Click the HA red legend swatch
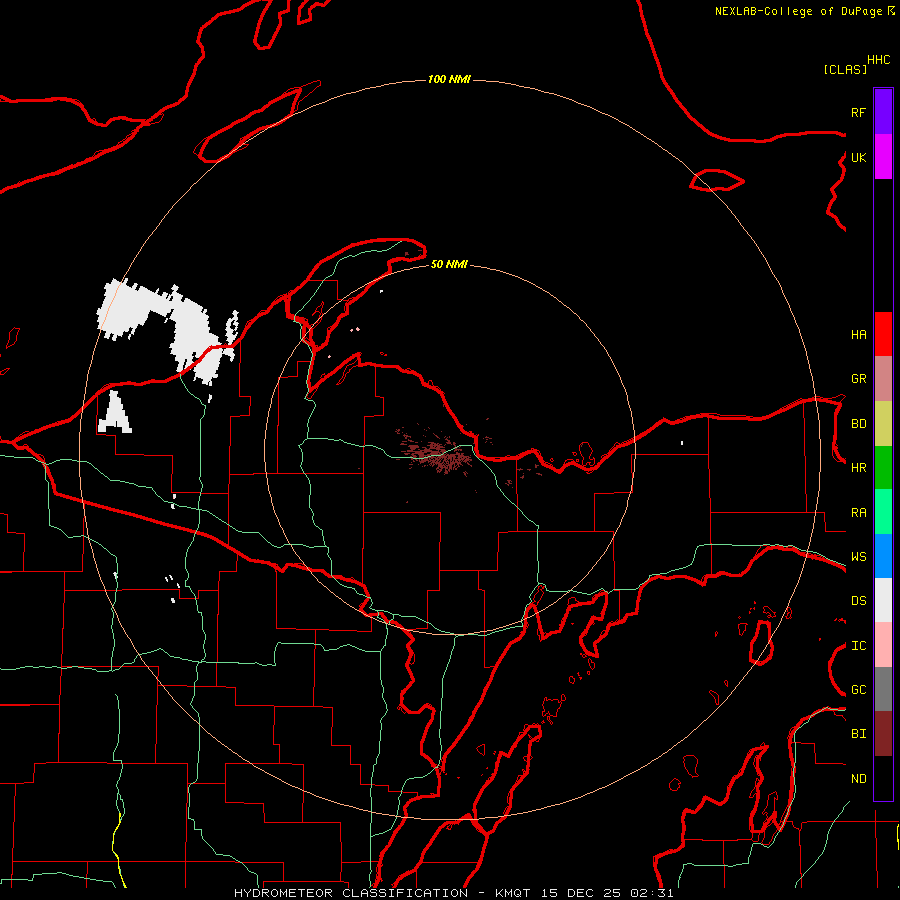900x900 pixels. tap(883, 334)
